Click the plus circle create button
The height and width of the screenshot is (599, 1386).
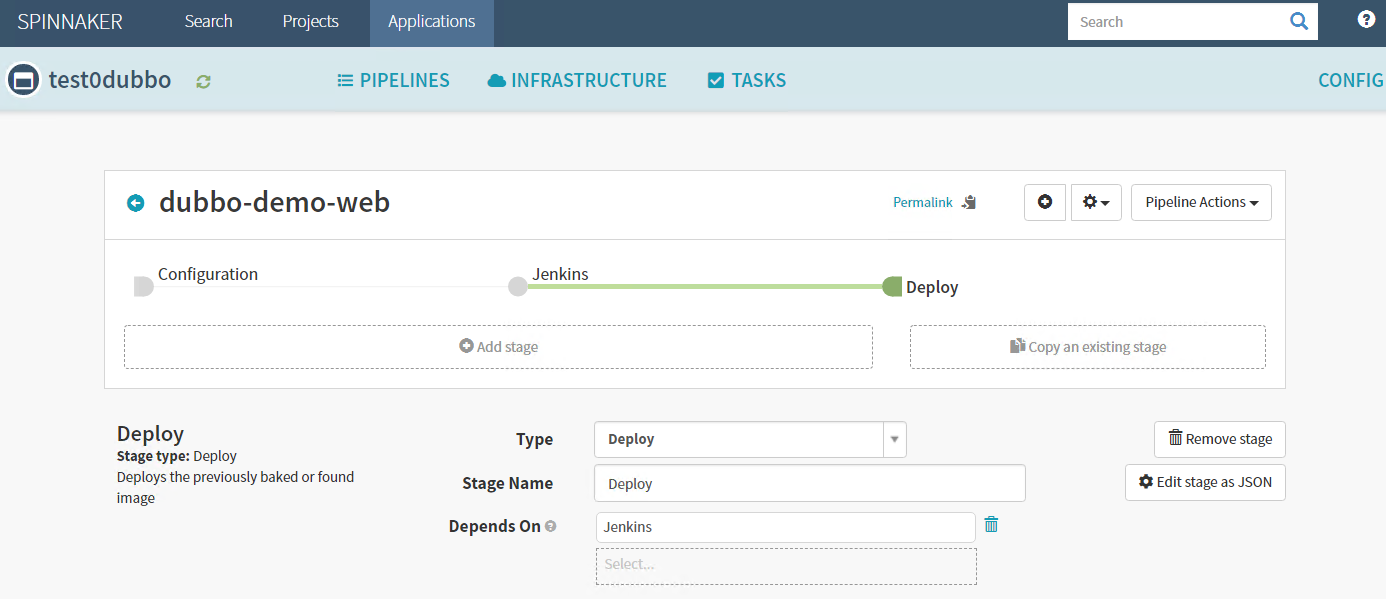click(x=1045, y=202)
